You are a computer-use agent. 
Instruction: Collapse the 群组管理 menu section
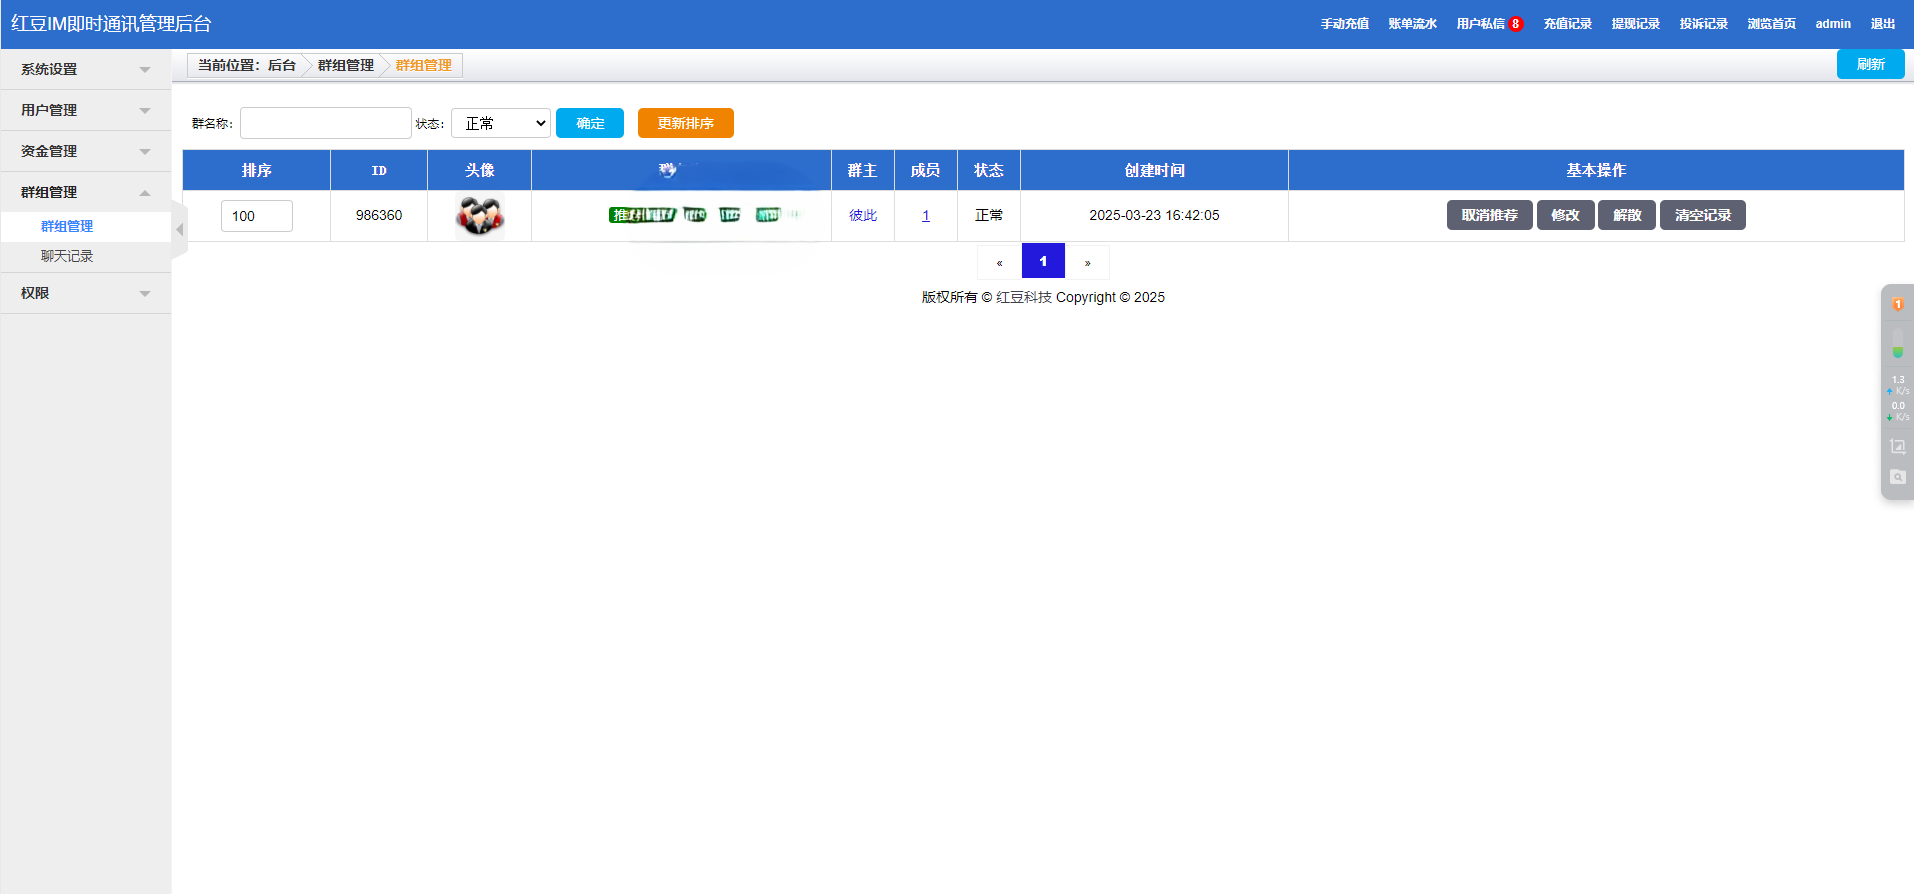[86, 192]
